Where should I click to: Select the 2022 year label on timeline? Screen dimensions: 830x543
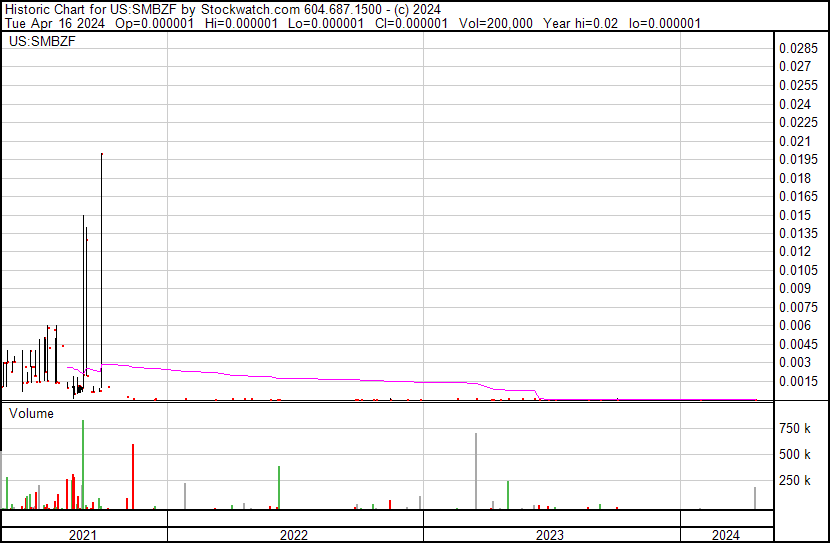[x=294, y=535]
